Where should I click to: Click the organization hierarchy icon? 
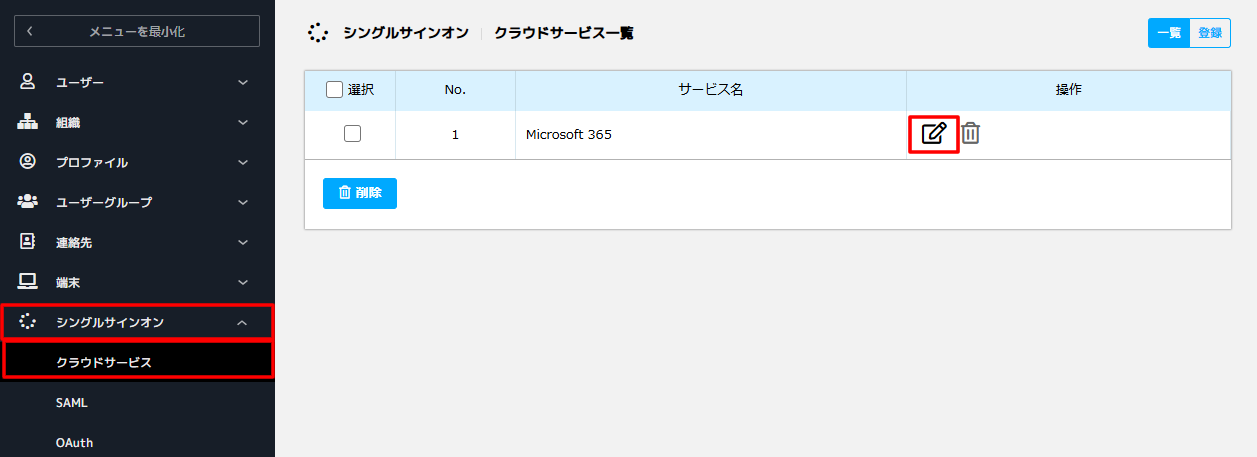tap(28, 122)
